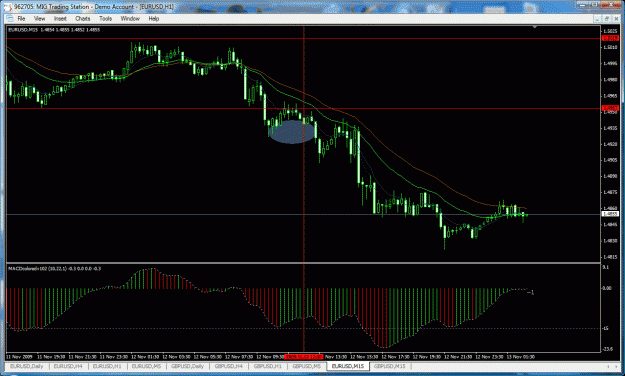This screenshot has width=625, height=376.
Task: Click the chart shift triangle marker at top
Action: click(x=535, y=27)
